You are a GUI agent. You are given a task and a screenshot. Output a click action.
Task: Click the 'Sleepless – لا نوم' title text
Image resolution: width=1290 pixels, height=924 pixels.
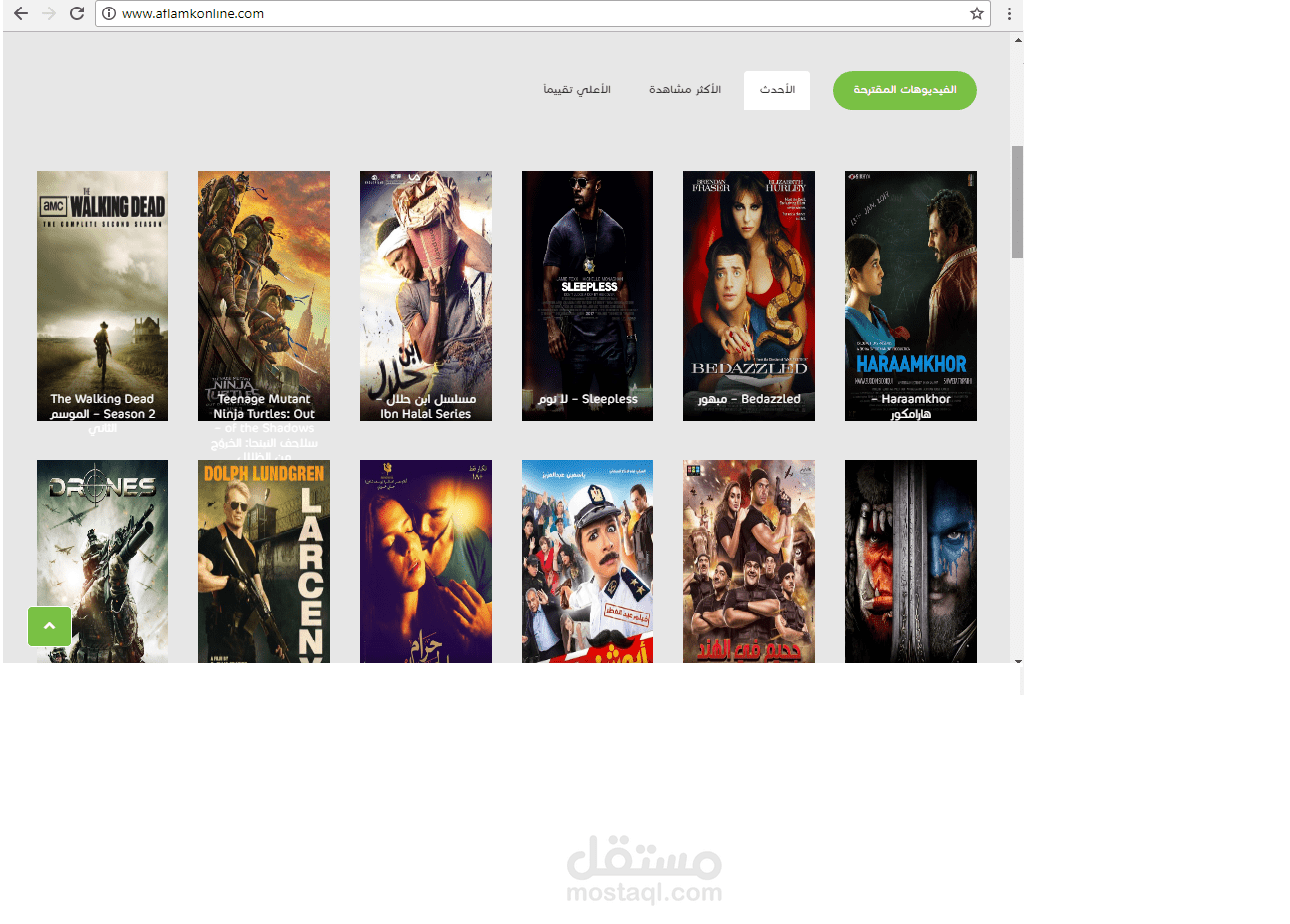[588, 399]
